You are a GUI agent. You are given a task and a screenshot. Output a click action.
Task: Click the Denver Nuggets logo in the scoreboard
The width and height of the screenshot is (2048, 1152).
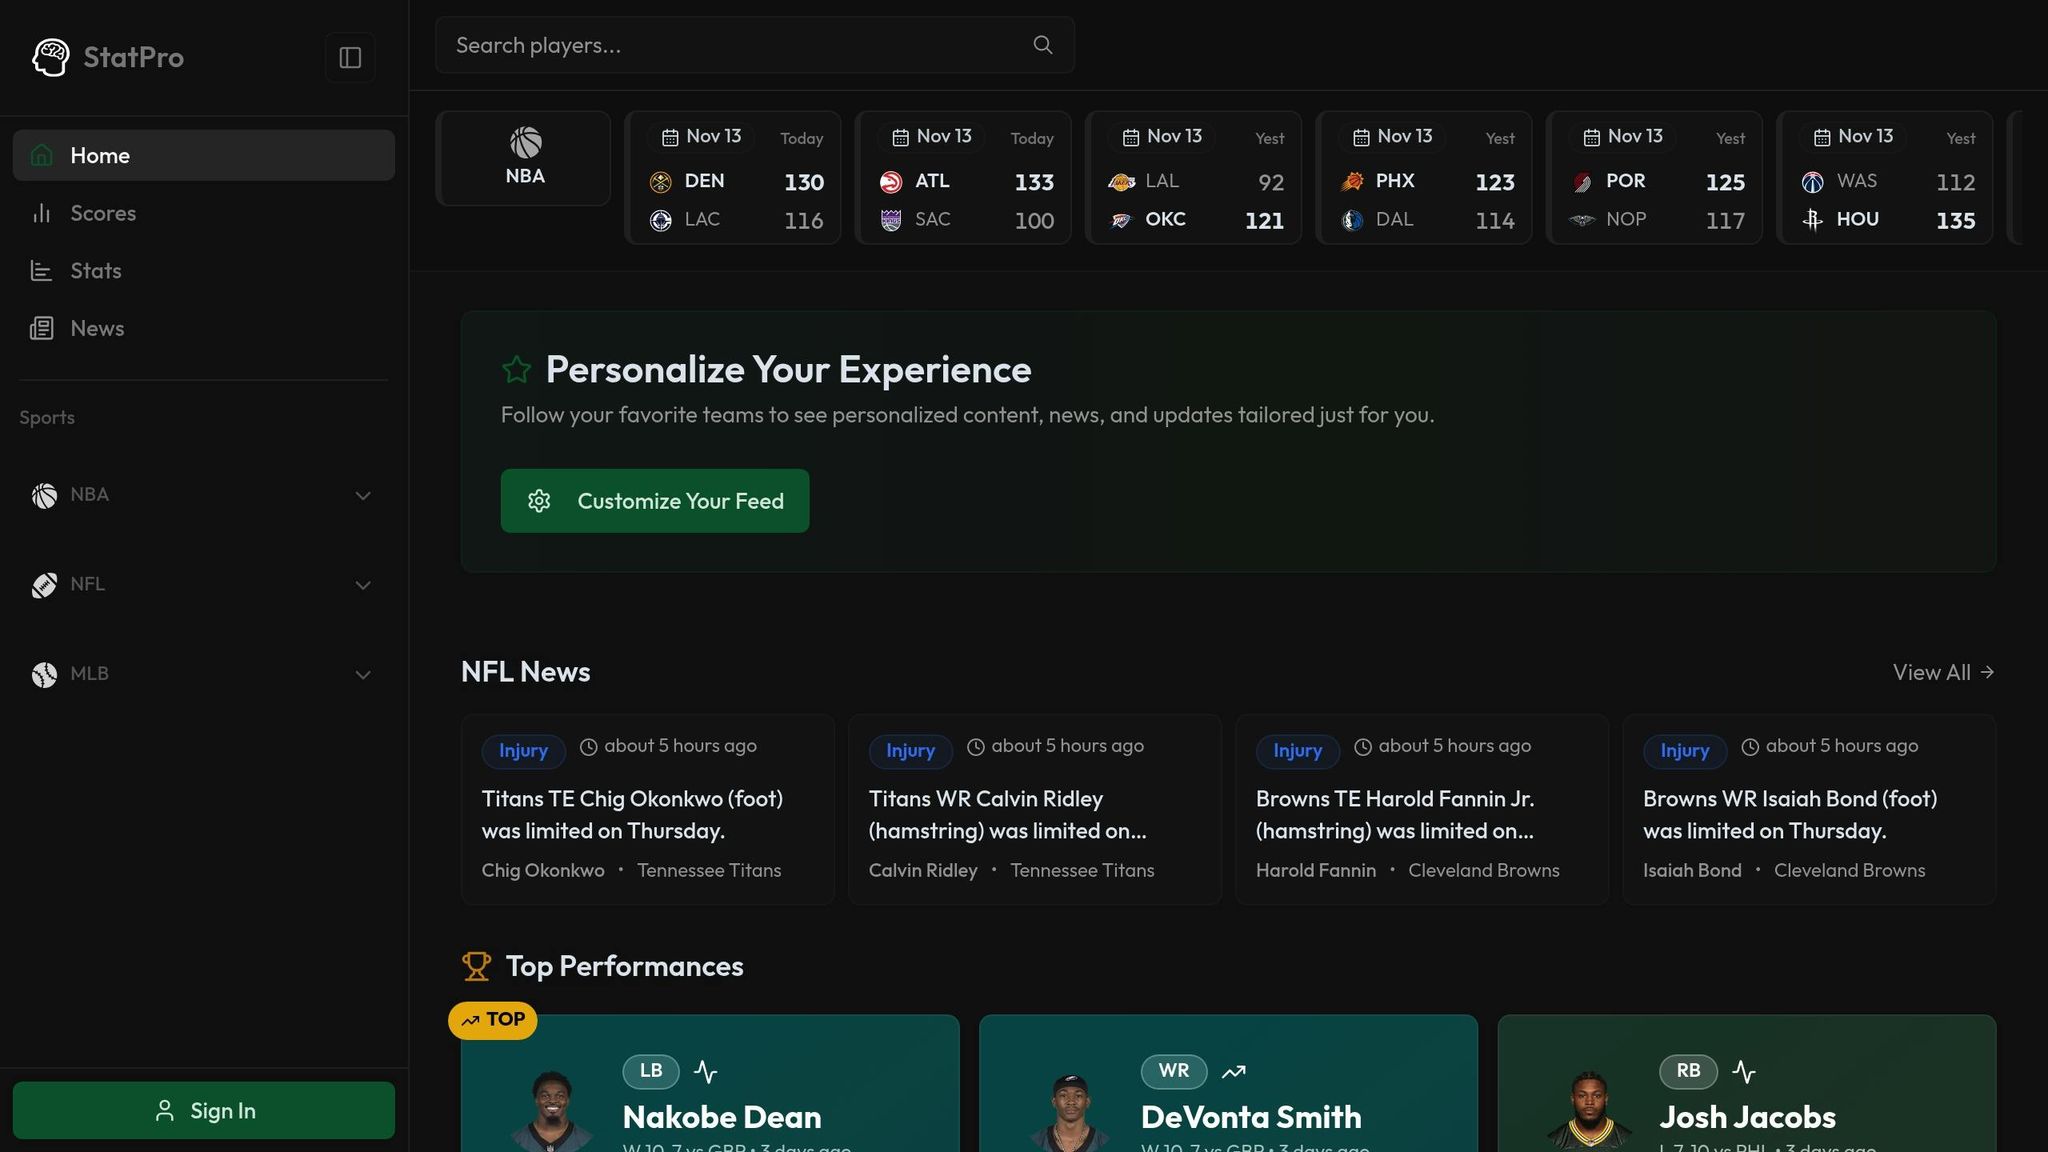tap(660, 181)
